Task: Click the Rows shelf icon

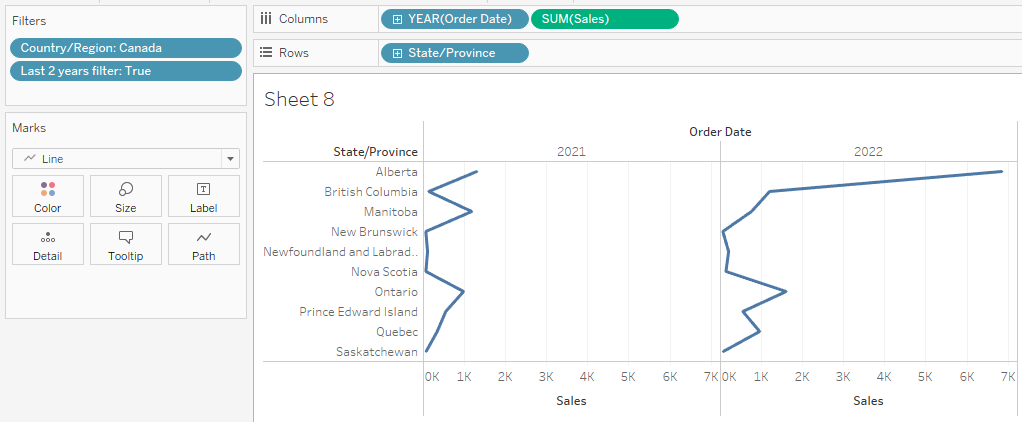Action: coord(266,53)
